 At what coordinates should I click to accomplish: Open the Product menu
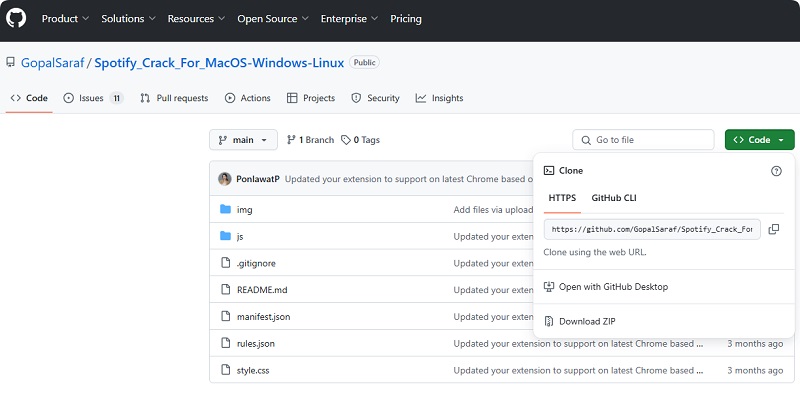[65, 19]
